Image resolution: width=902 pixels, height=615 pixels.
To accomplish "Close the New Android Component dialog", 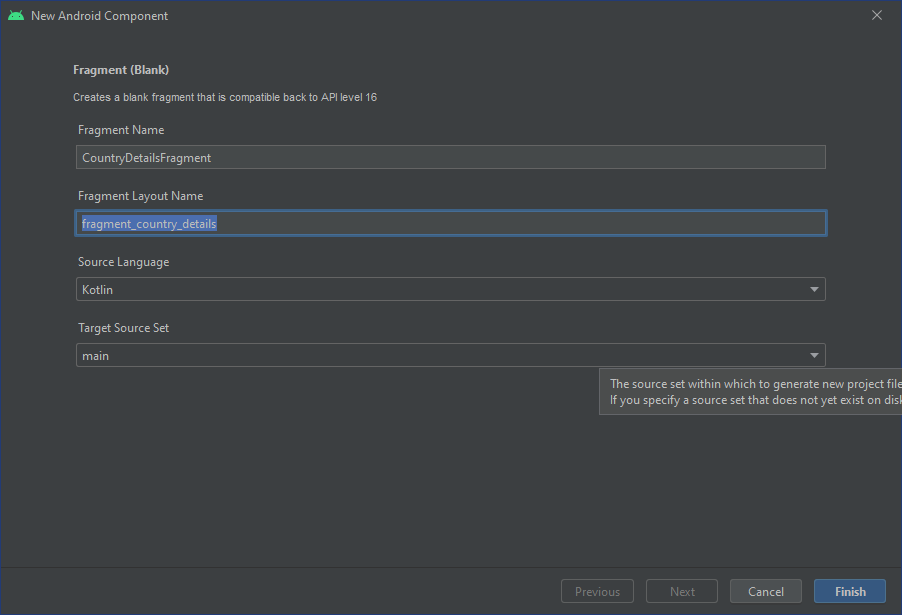I will (877, 15).
